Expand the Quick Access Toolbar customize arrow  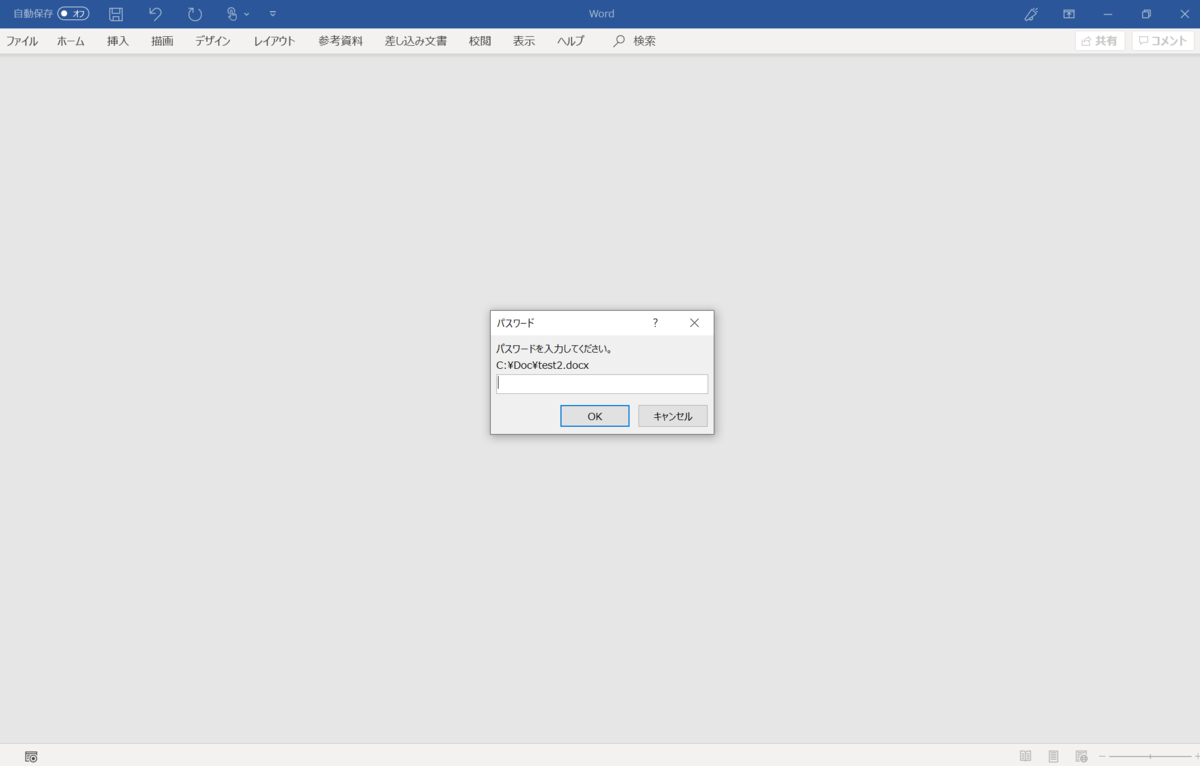[273, 14]
